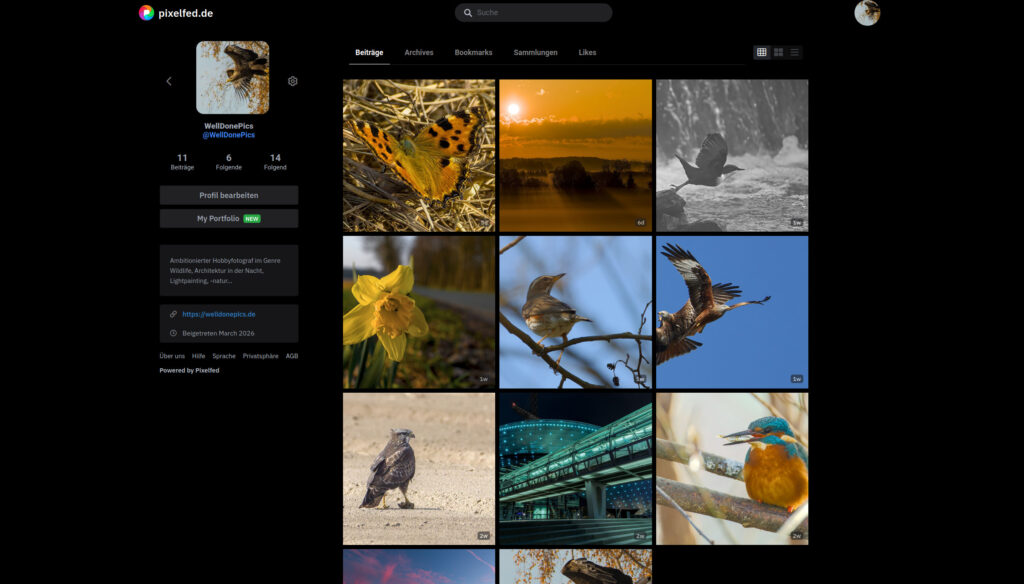The width and height of the screenshot is (1024, 584).
Task: Go to the Likes tab
Action: coord(587,52)
